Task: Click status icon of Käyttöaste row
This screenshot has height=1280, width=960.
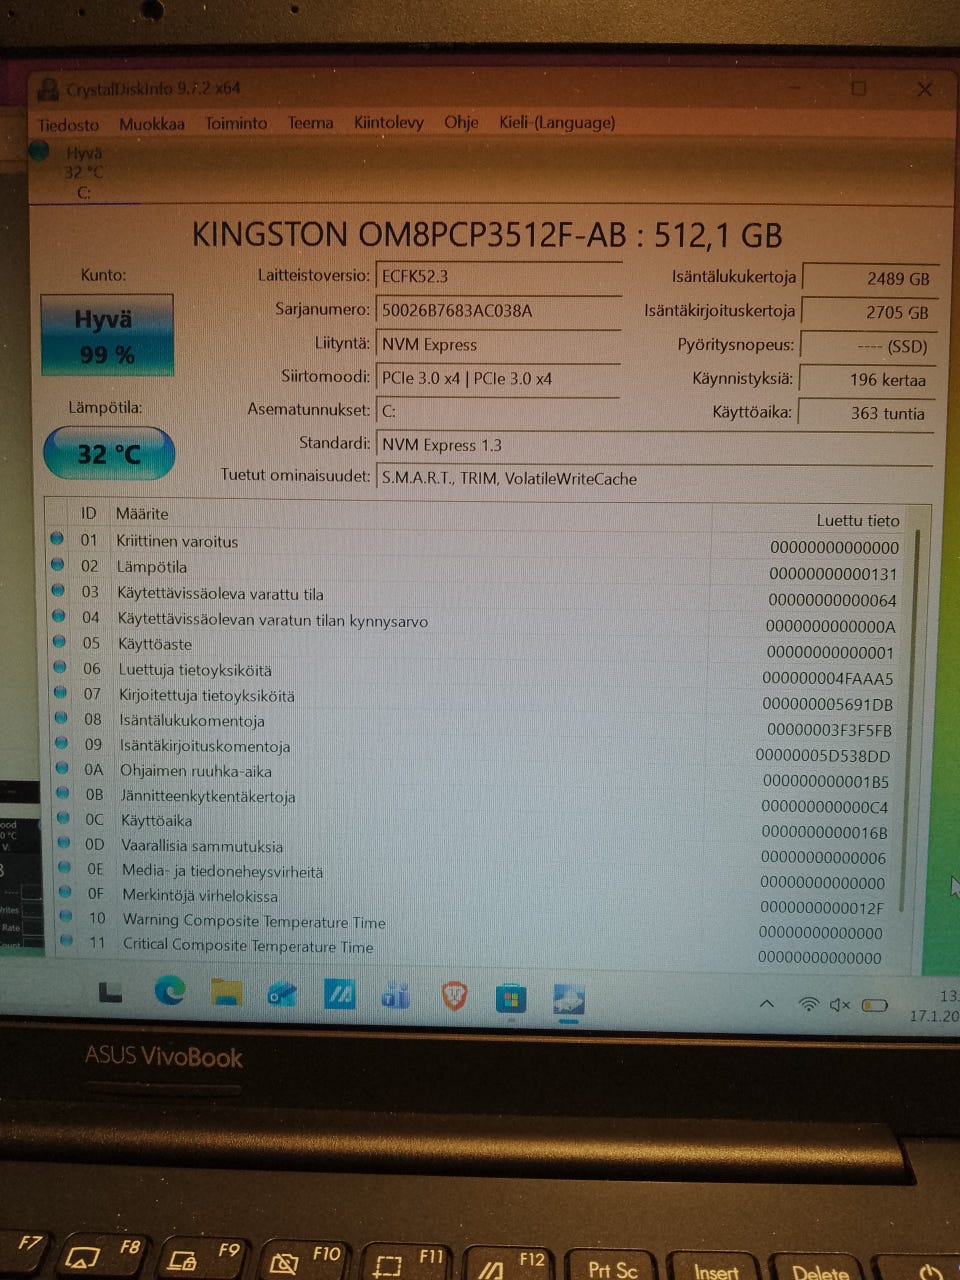Action: [59, 642]
